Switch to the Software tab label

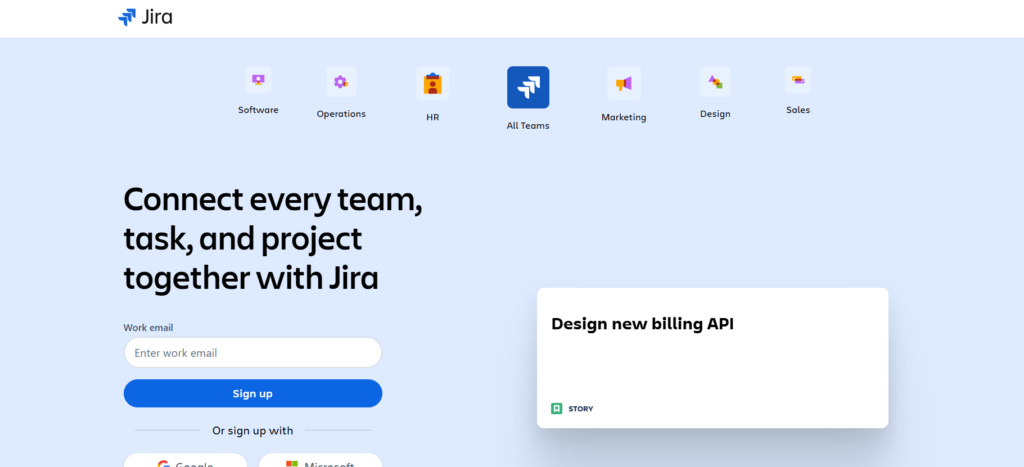pyautogui.click(x=258, y=110)
